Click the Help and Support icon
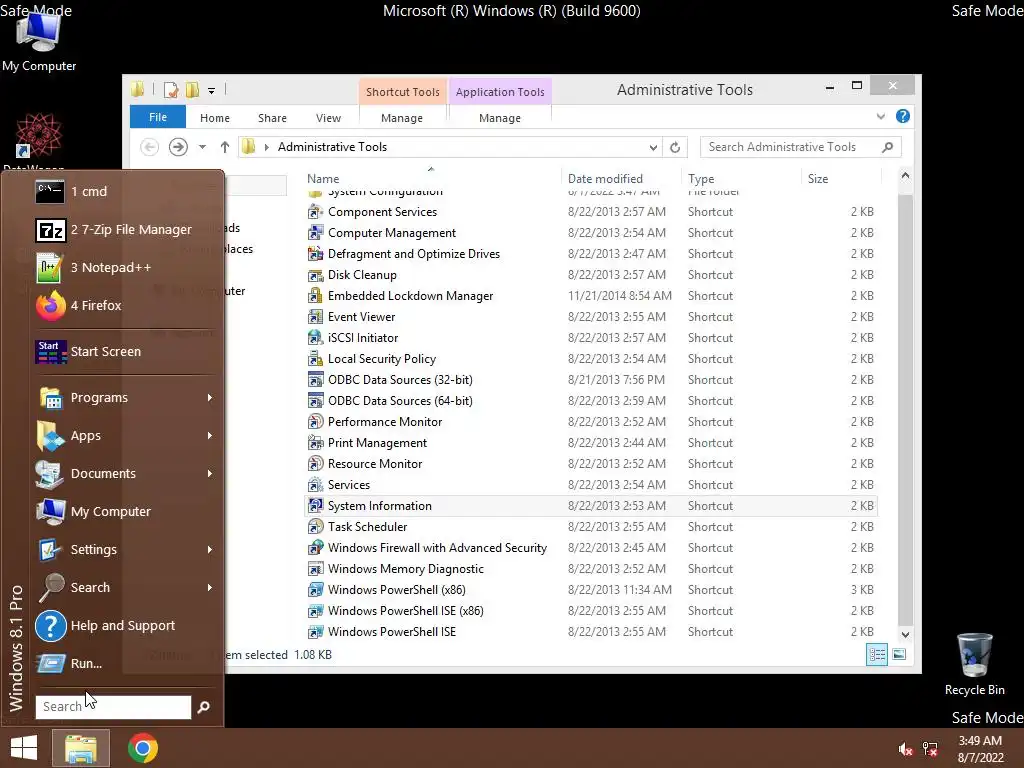1024x768 pixels. coord(51,626)
